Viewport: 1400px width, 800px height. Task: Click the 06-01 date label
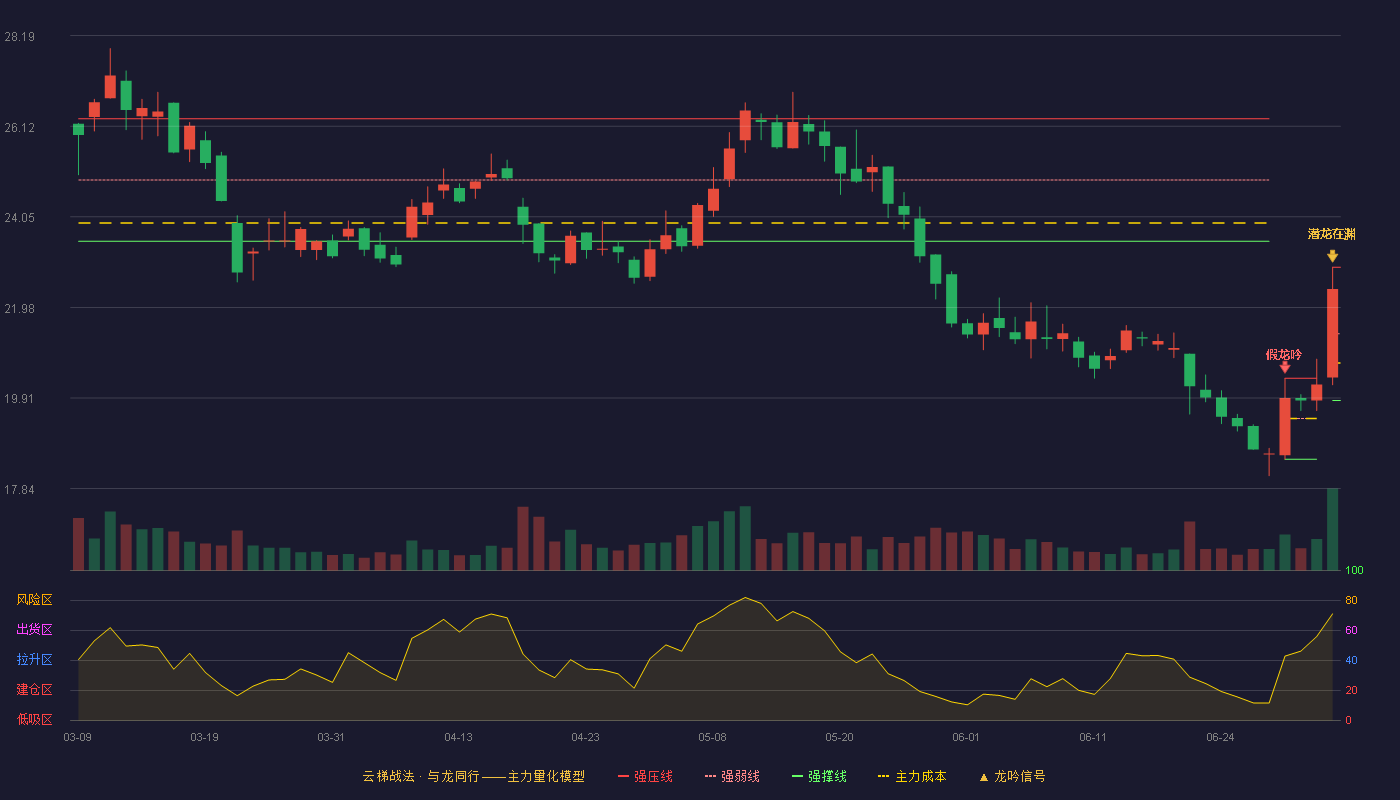pyautogui.click(x=966, y=737)
